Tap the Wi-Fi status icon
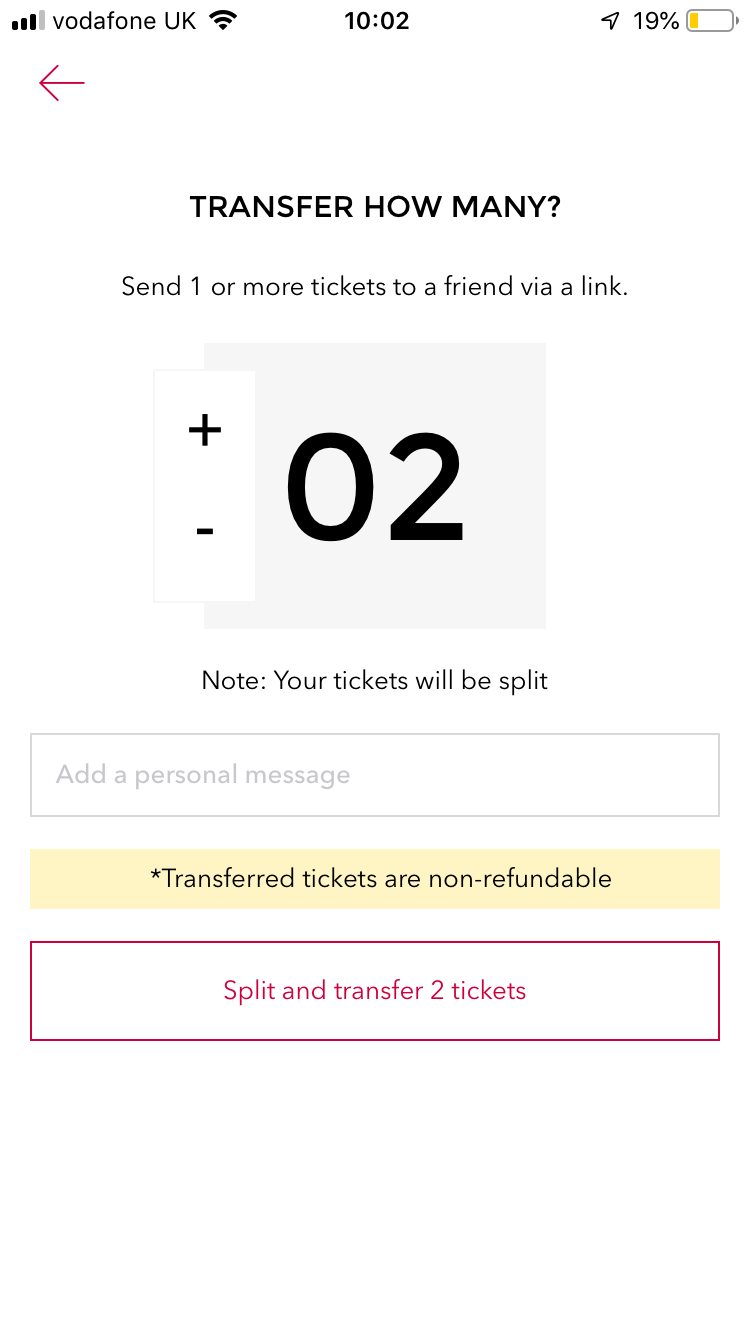The width and height of the screenshot is (750, 1334). pos(224,21)
